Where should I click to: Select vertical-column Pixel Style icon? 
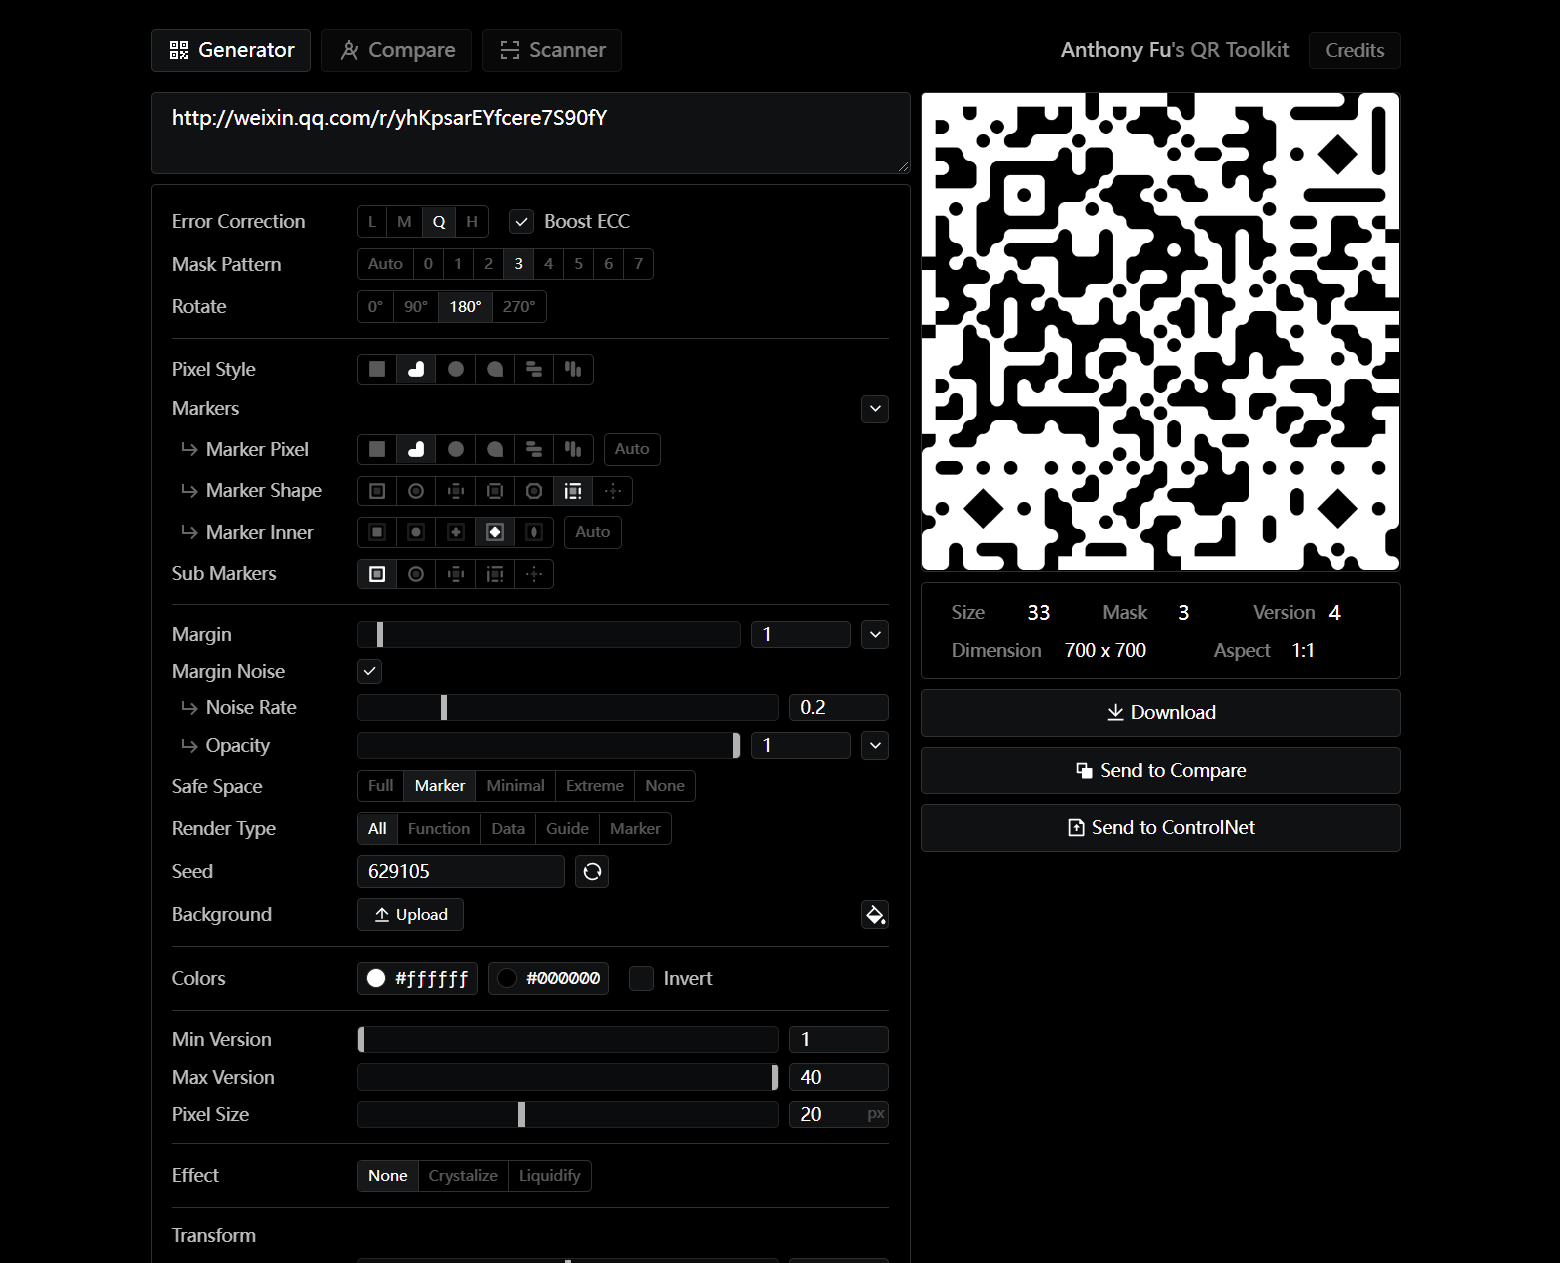(x=573, y=369)
